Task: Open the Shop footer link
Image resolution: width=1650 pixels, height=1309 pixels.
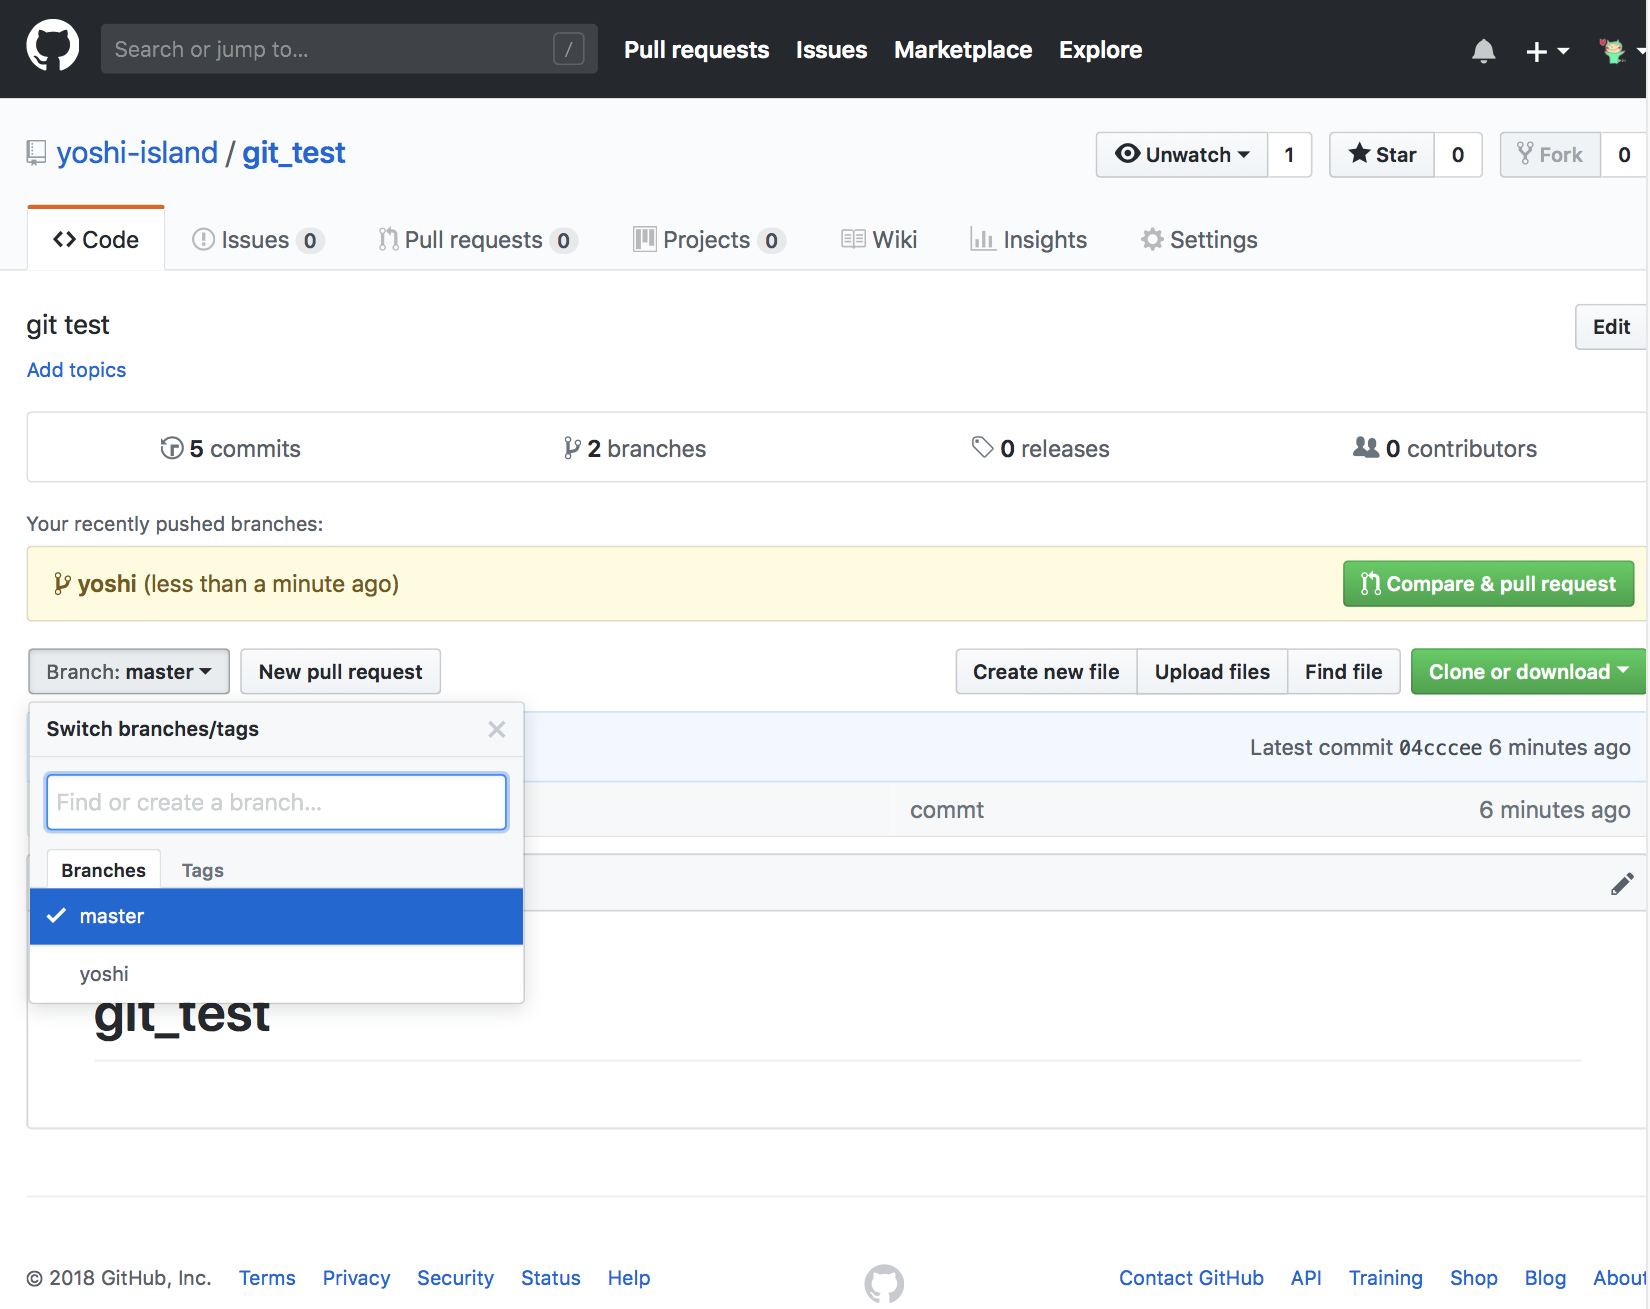Action: (x=1473, y=1278)
